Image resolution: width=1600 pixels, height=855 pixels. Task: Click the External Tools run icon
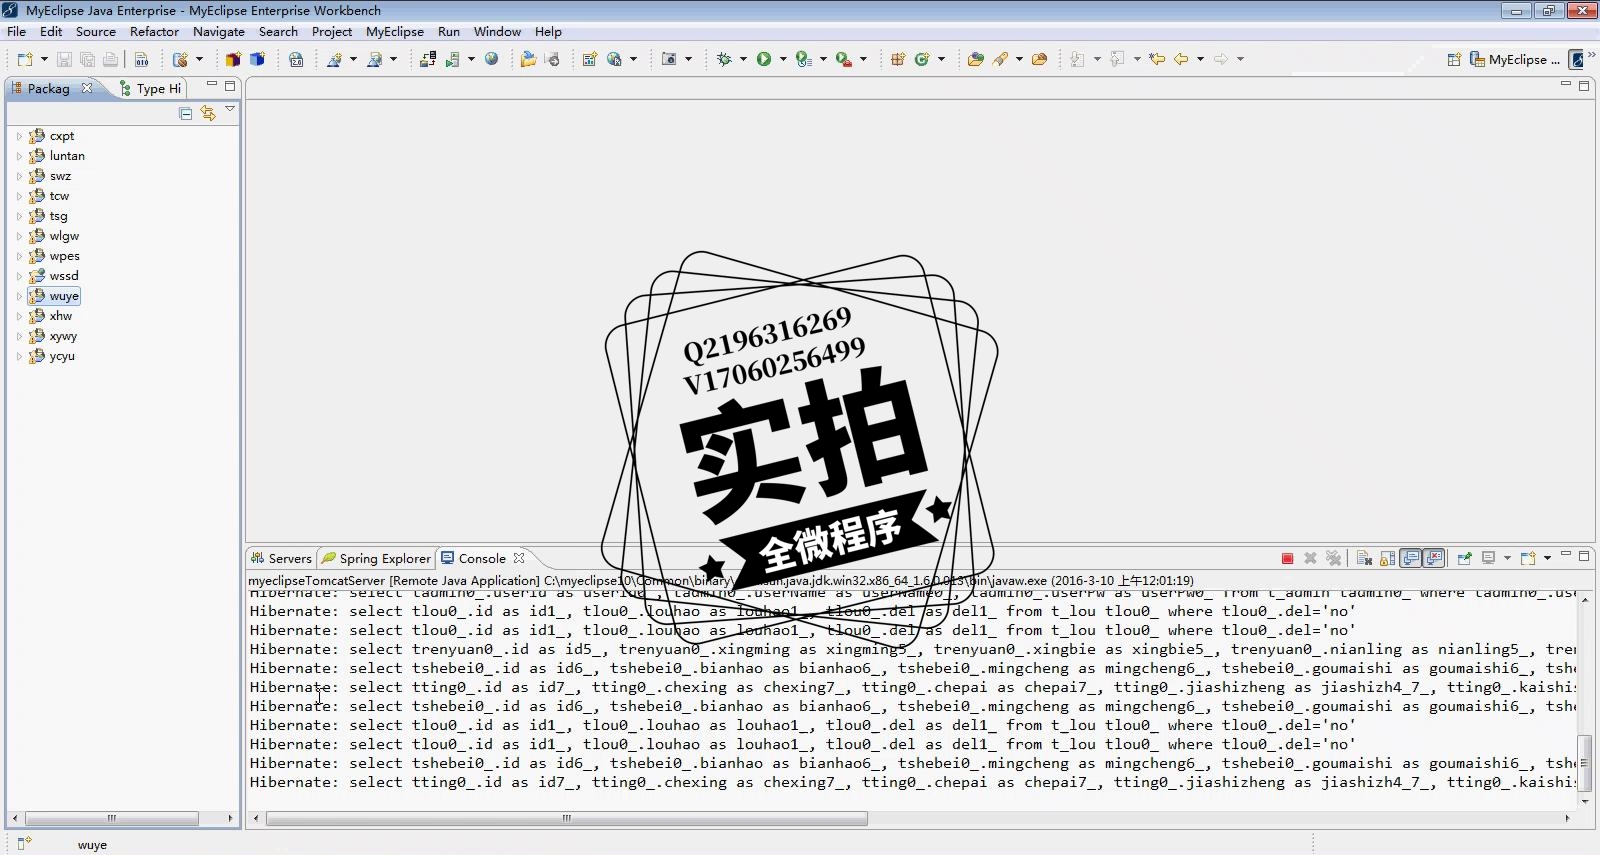pos(844,59)
